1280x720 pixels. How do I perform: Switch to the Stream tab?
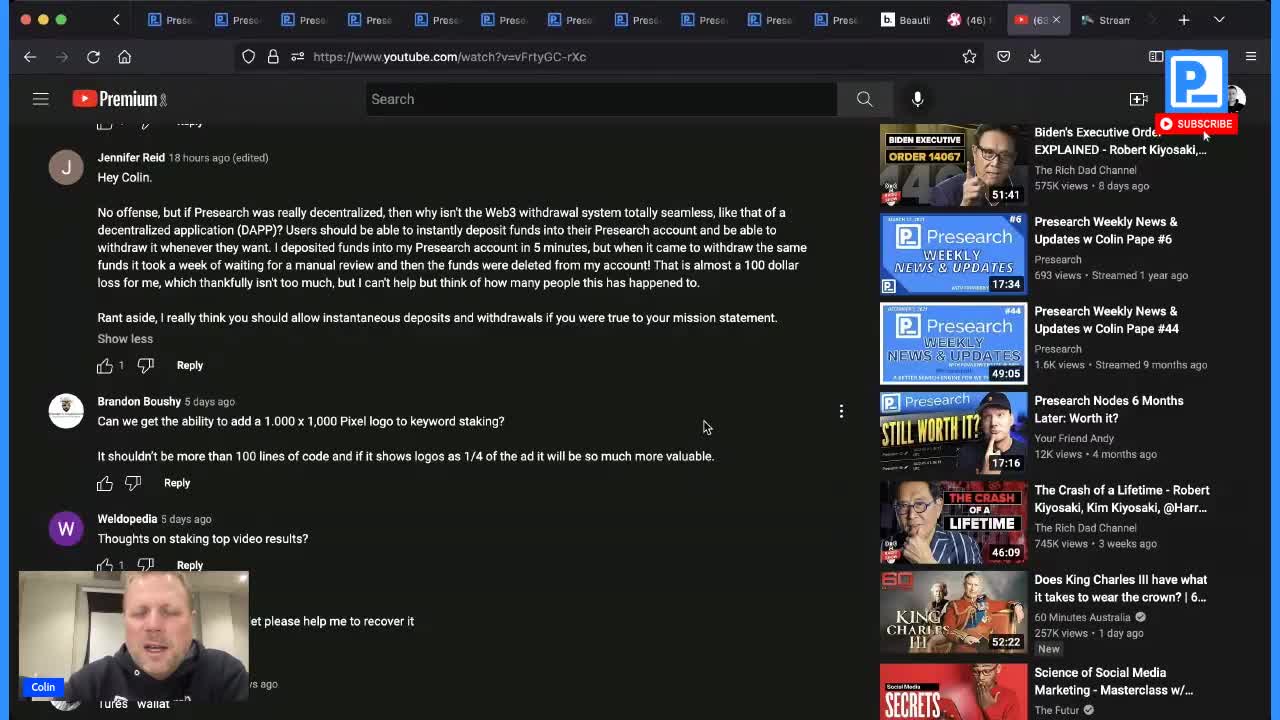point(1106,20)
